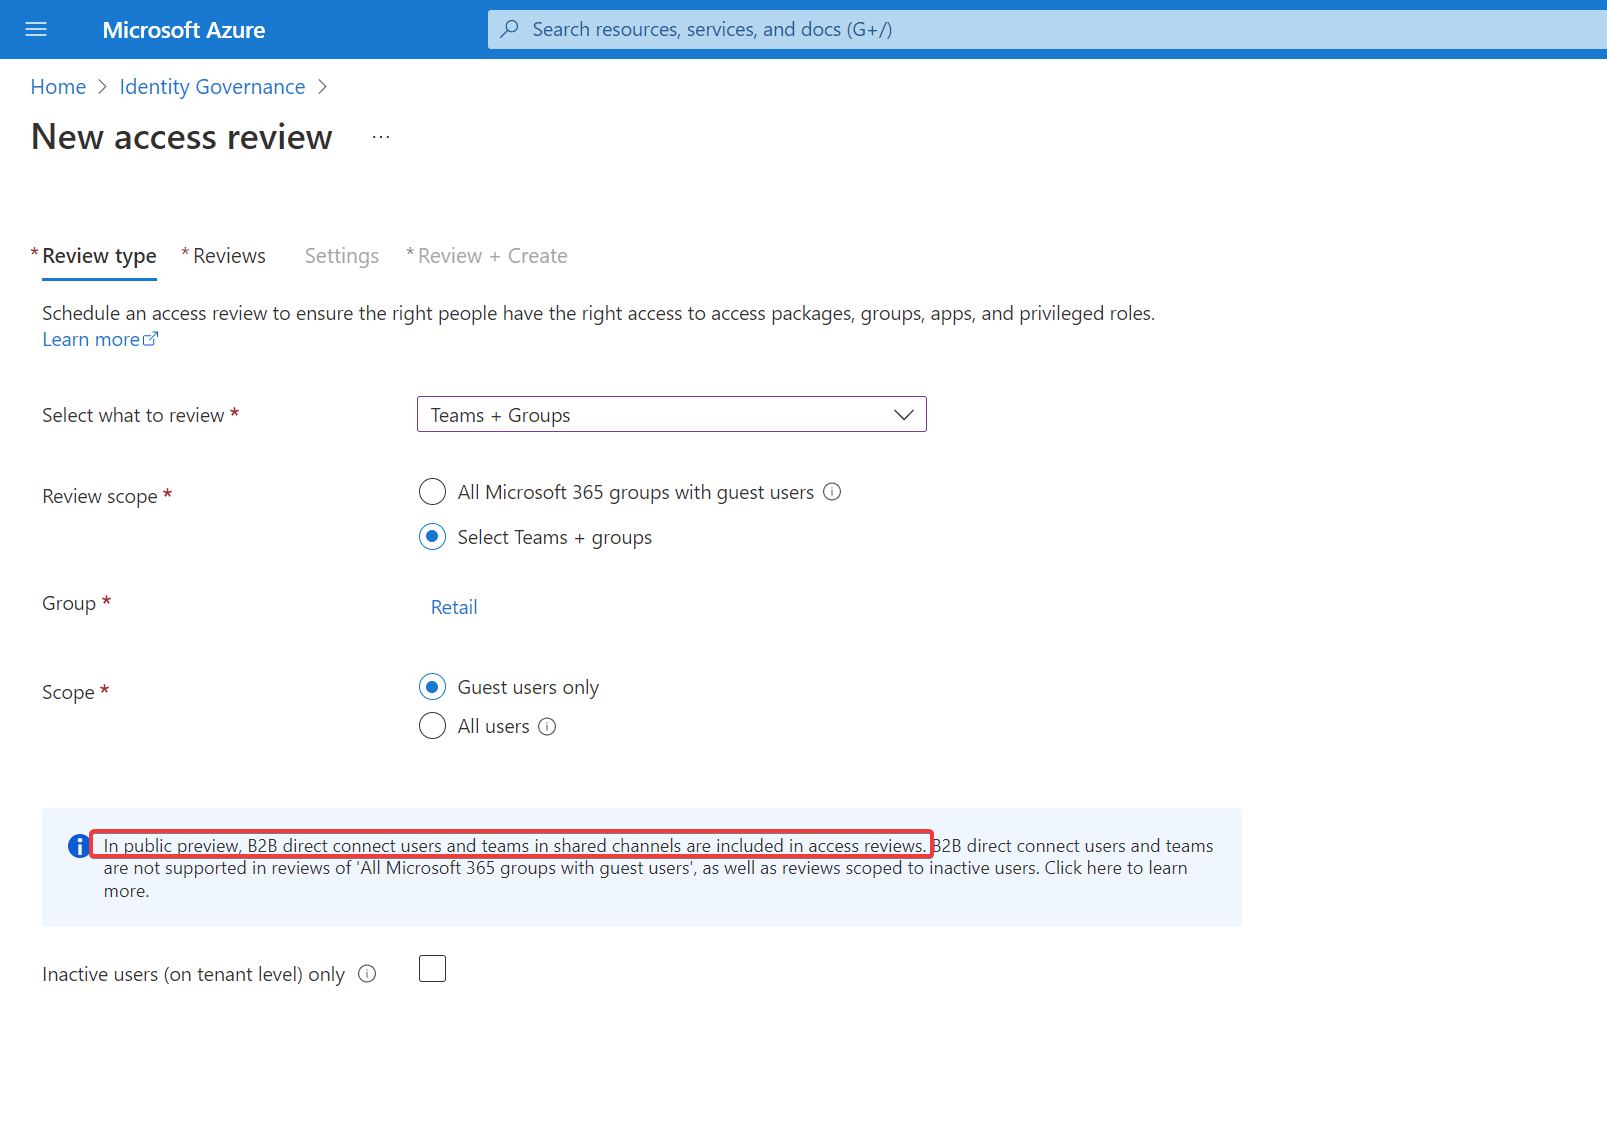This screenshot has height=1135, width=1607.
Task: Click info icon next to Inactive users label
Action: pos(367,974)
